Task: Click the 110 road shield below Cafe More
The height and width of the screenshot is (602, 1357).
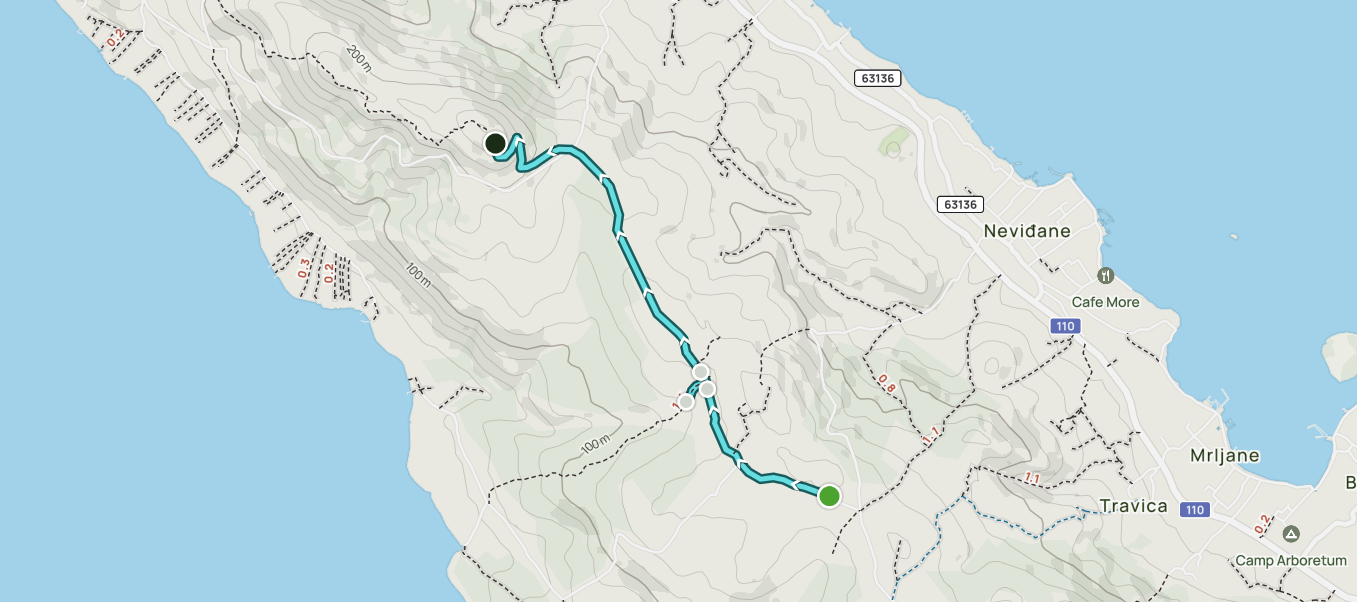Action: 1065,326
